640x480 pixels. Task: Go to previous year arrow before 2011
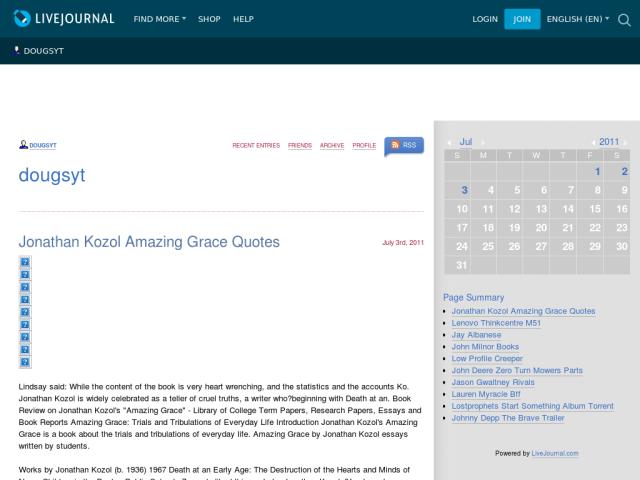tap(593, 142)
